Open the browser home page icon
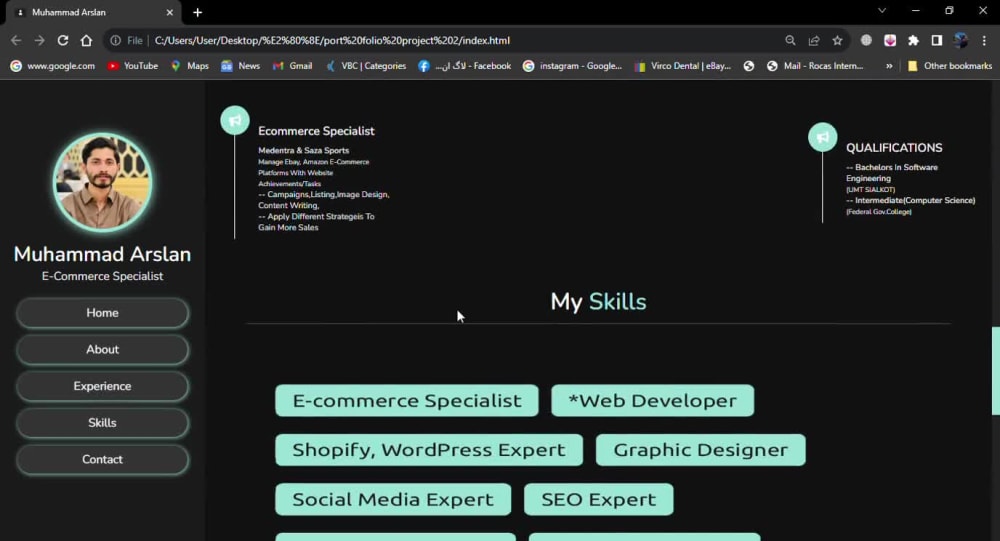The image size is (1000, 541). (x=86, y=40)
